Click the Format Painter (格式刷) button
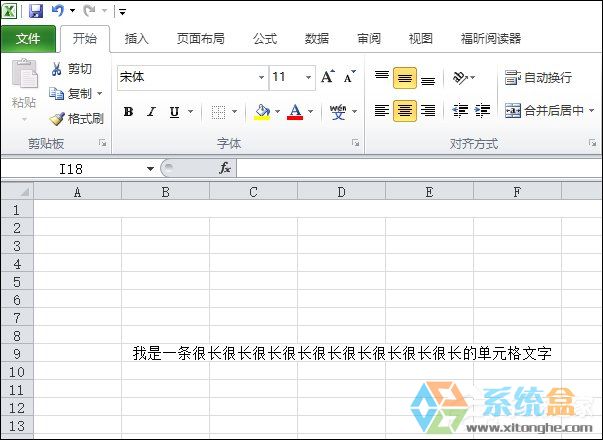The height and width of the screenshot is (440, 603). (77, 118)
